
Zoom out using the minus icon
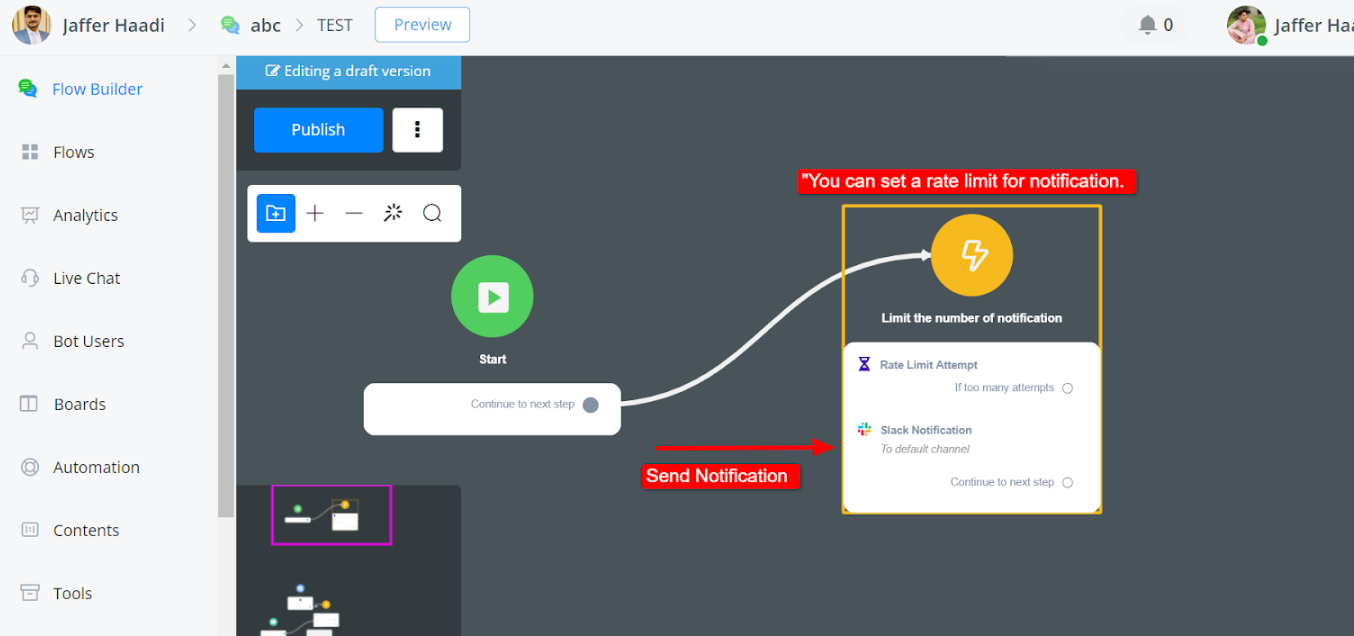point(354,213)
